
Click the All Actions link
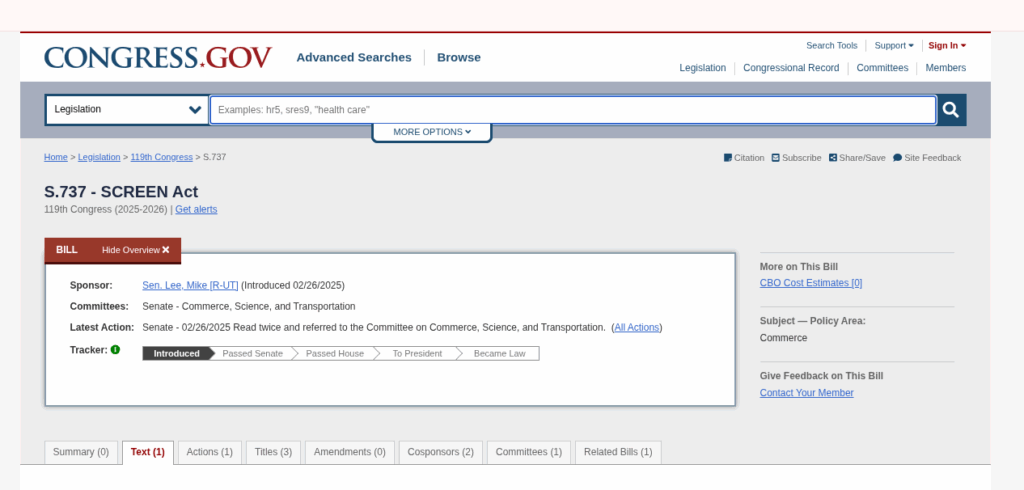pyautogui.click(x=637, y=327)
